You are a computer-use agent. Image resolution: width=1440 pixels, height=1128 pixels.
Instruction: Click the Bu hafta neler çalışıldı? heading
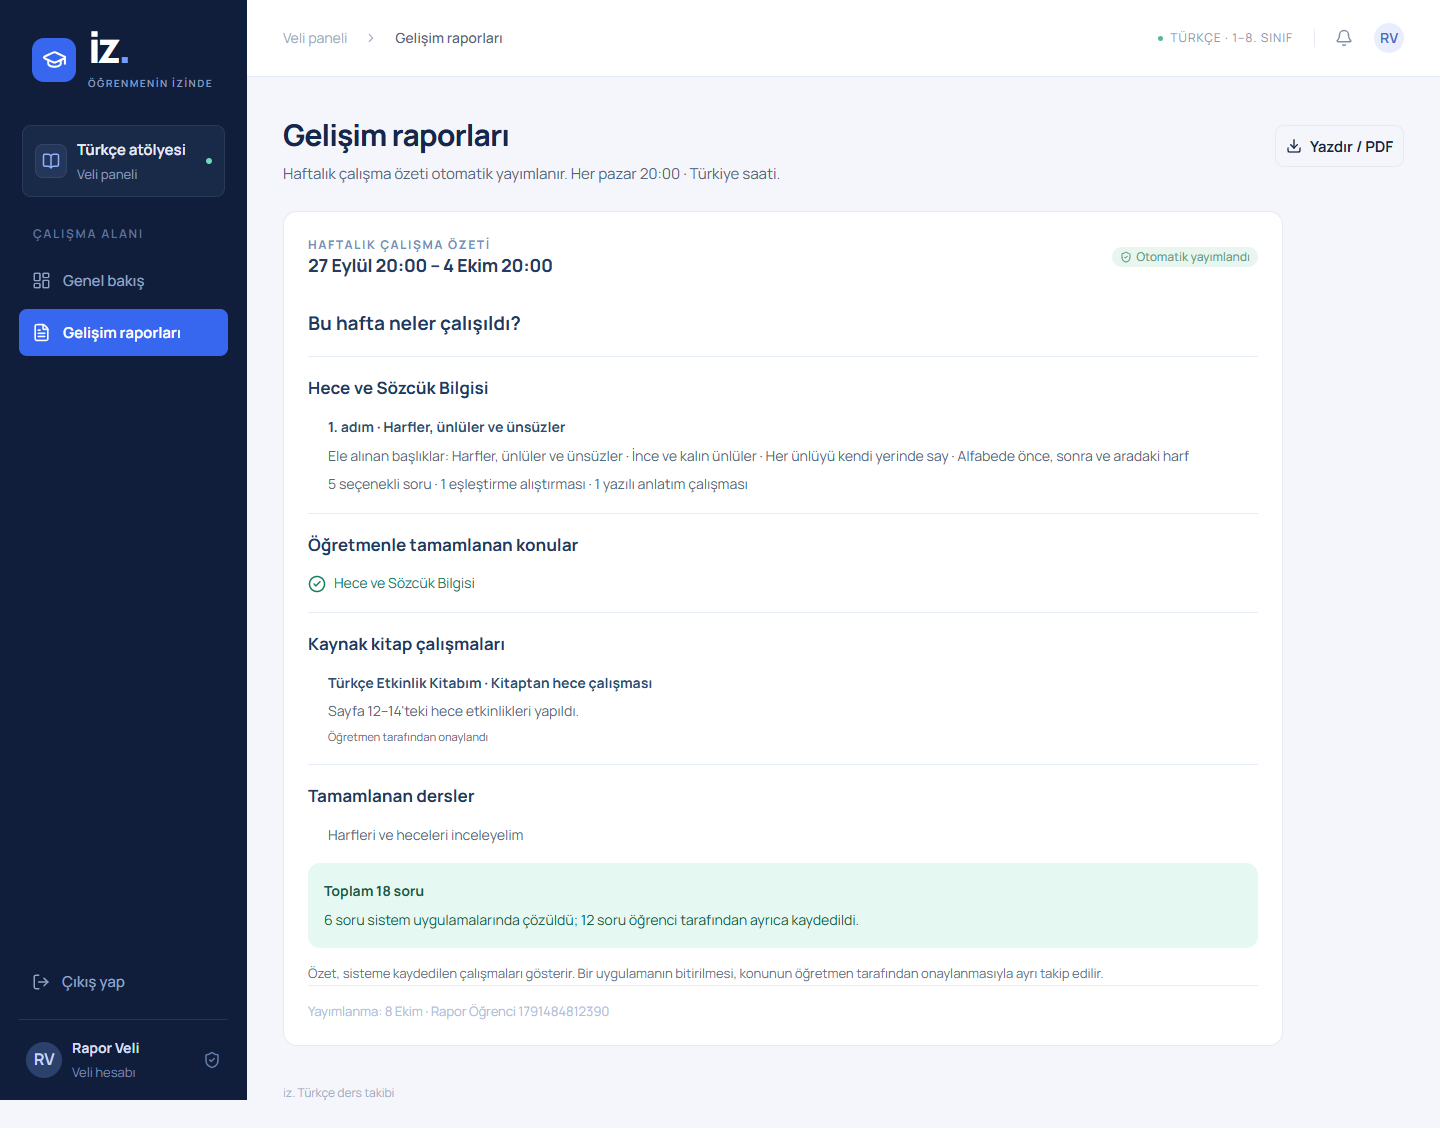point(414,324)
